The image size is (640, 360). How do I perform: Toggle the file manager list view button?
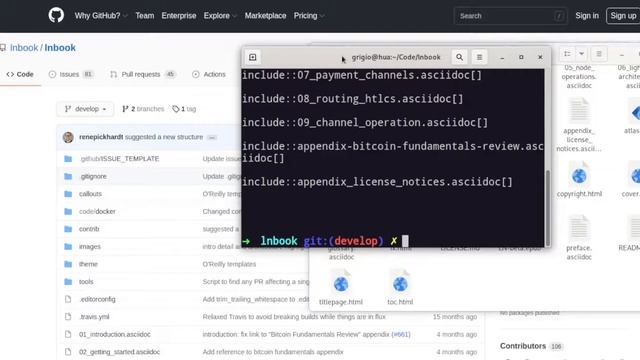click(x=567, y=54)
